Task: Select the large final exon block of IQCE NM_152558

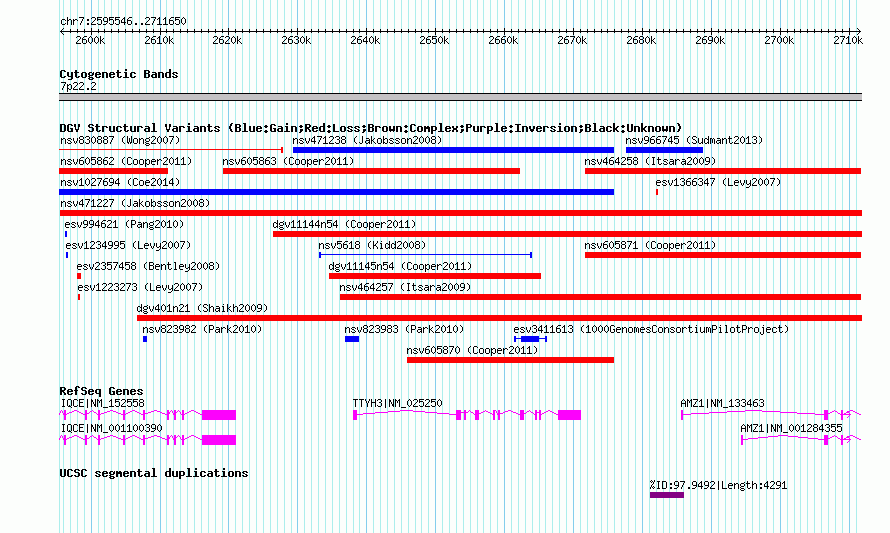Action: click(x=219, y=415)
